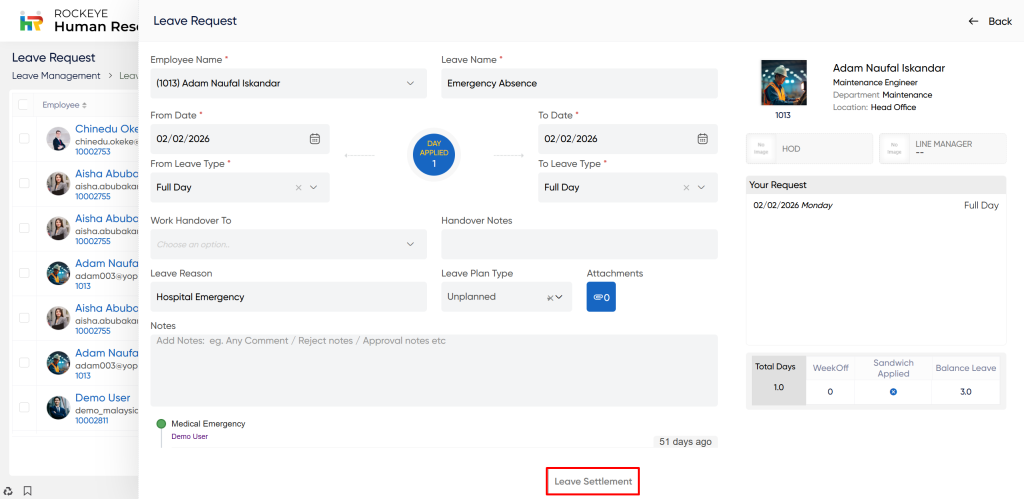The height and width of the screenshot is (499, 1024).
Task: Toggle the select-all checkbox in Employee header
Action: pyautogui.click(x=24, y=105)
